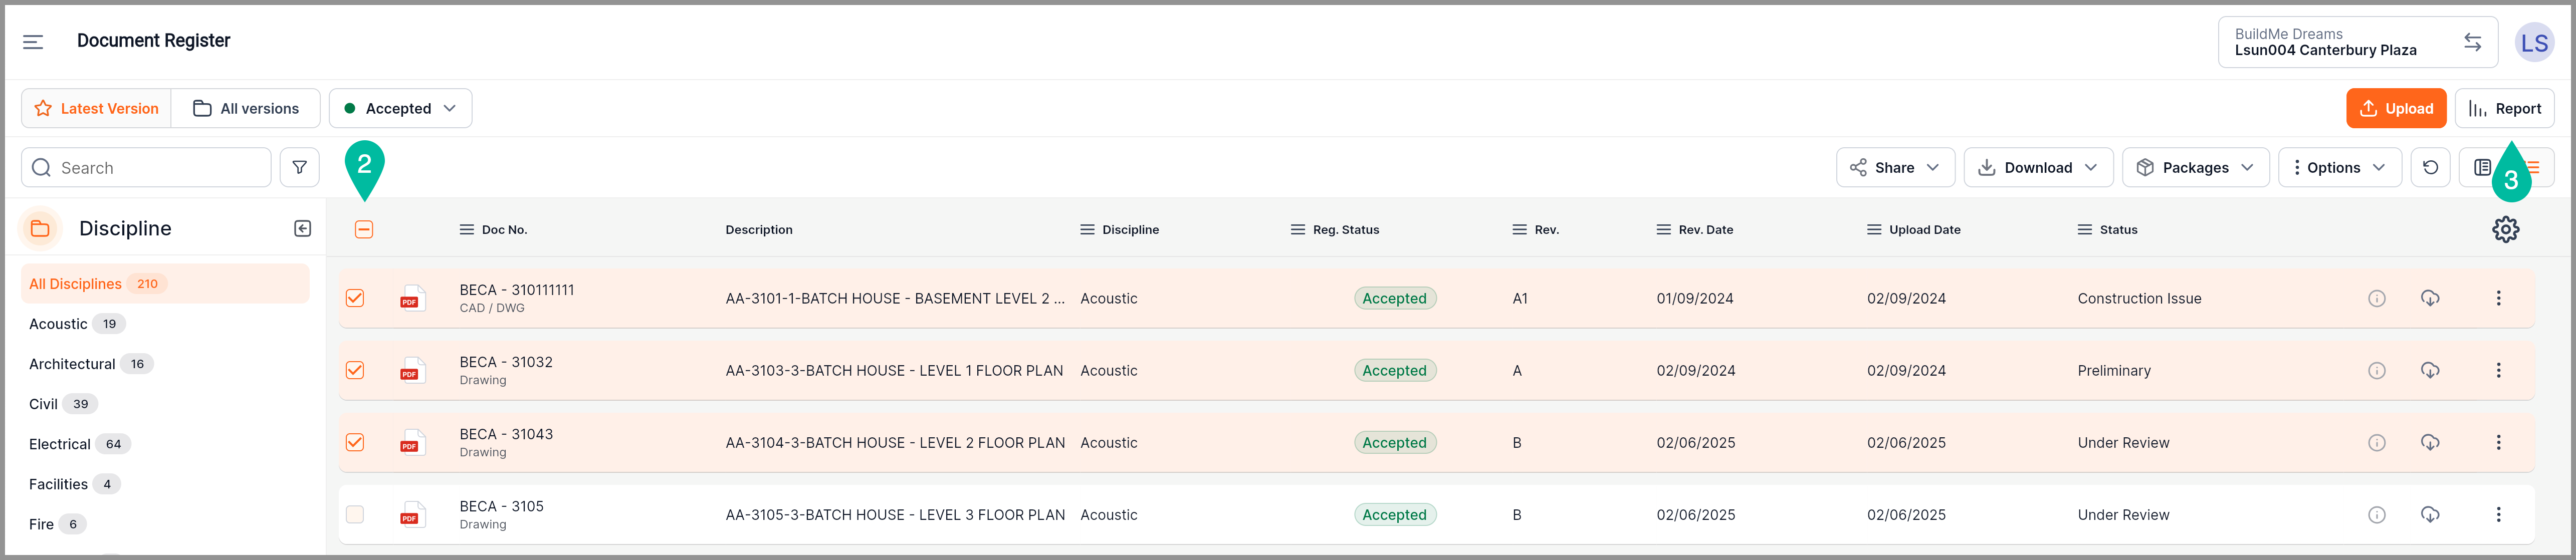Click the orange Upload button
The width and height of the screenshot is (2576, 560).
2396,108
